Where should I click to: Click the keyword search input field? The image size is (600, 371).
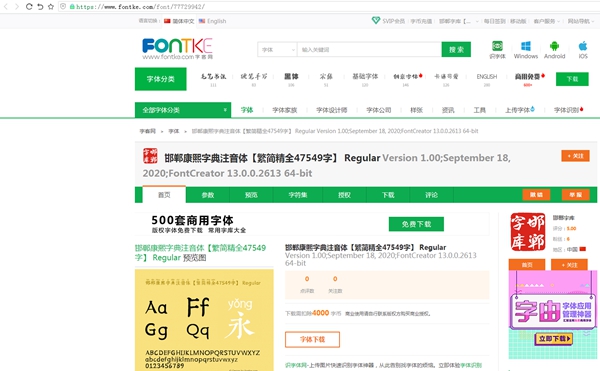coord(369,50)
